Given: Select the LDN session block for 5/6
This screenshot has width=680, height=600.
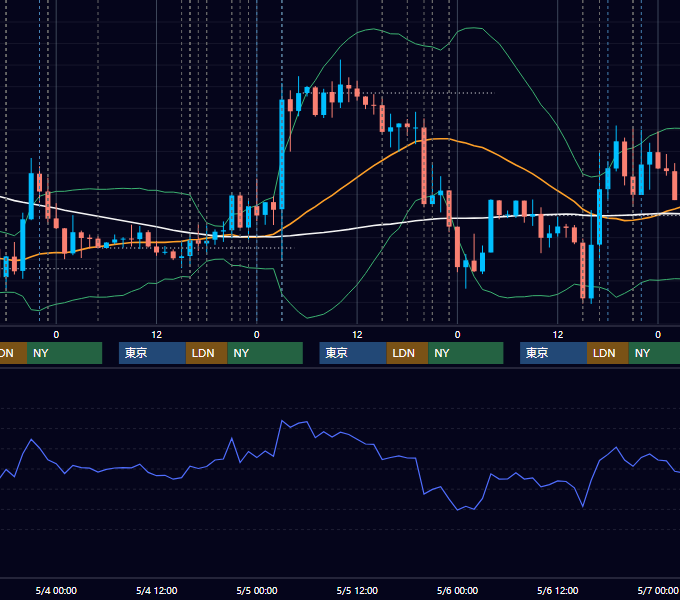Looking at the screenshot, I should 608,353.
